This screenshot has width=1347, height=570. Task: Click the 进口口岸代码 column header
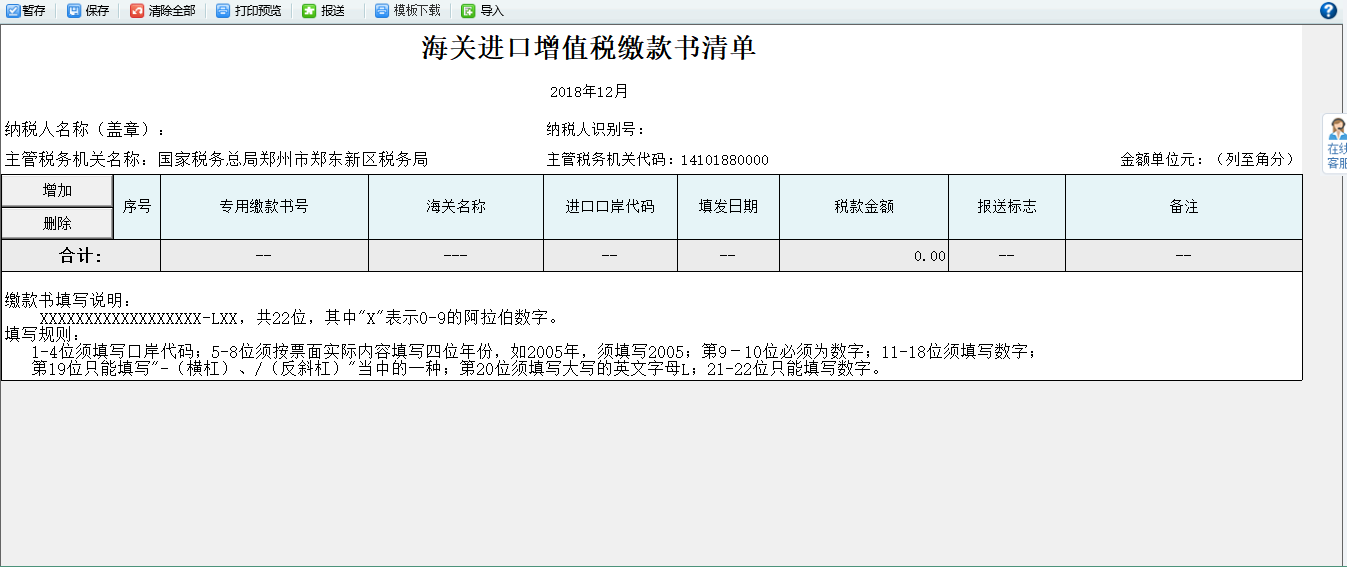point(610,207)
